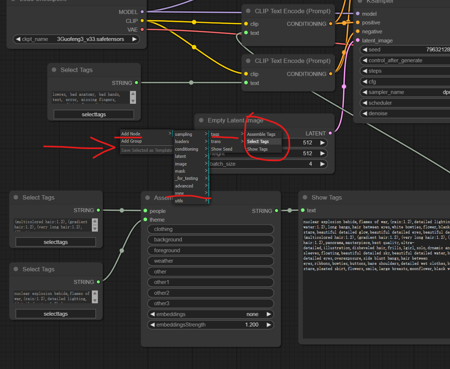This screenshot has height=369, width=450.
Task: Click the left arrow of the embeddings widget
Action: coord(153,314)
